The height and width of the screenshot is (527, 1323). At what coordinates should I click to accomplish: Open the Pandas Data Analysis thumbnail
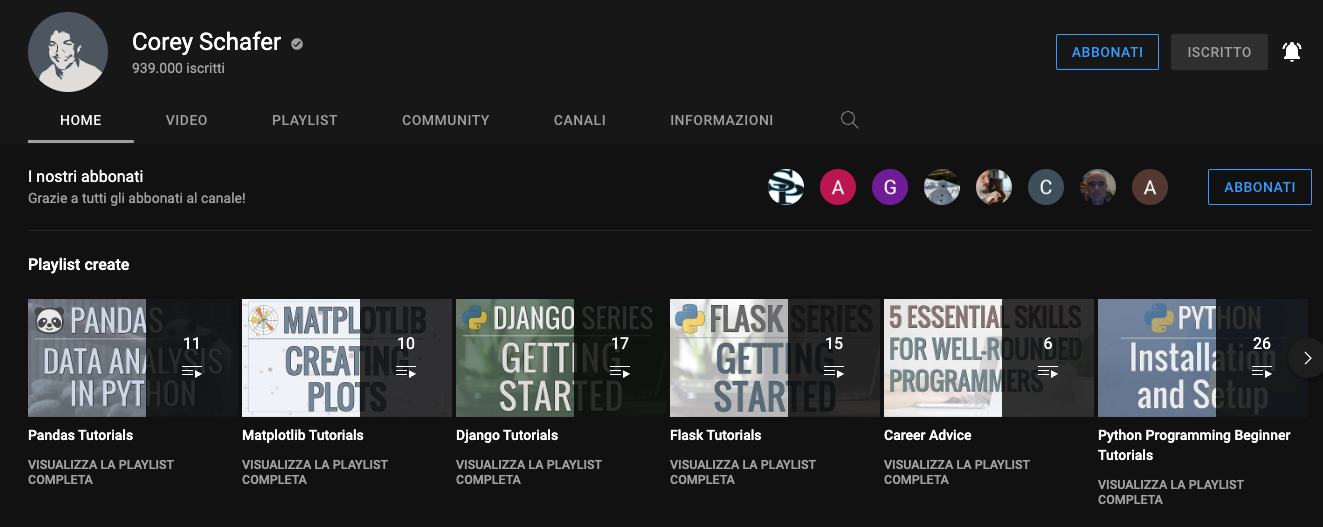point(133,357)
